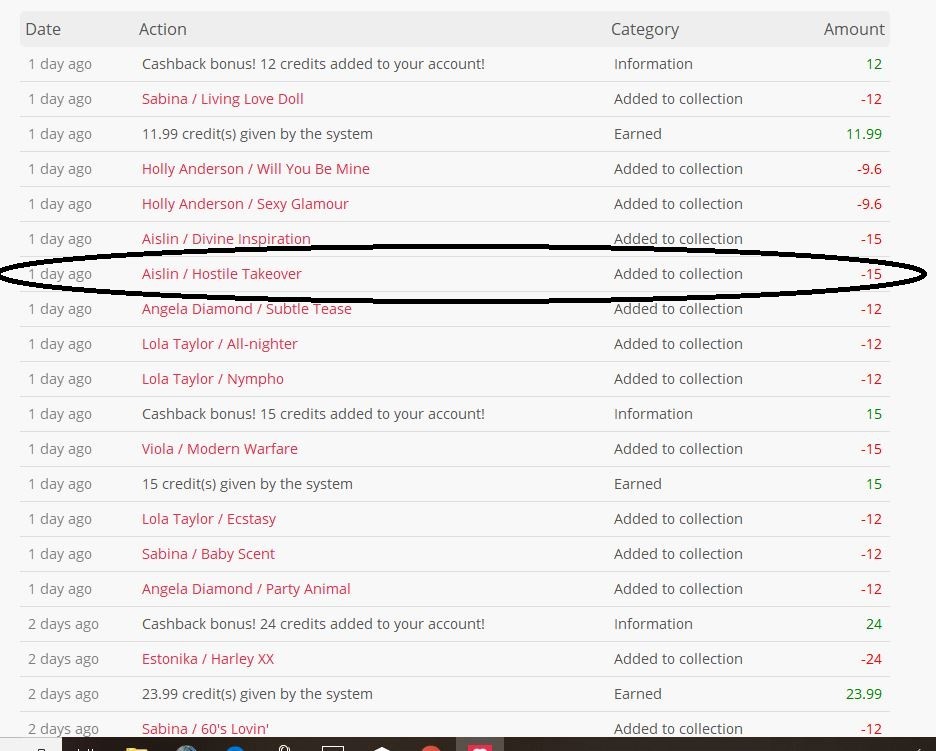Click -15 amount in Divine Inspiration row
This screenshot has width=936, height=751.
pos(871,239)
